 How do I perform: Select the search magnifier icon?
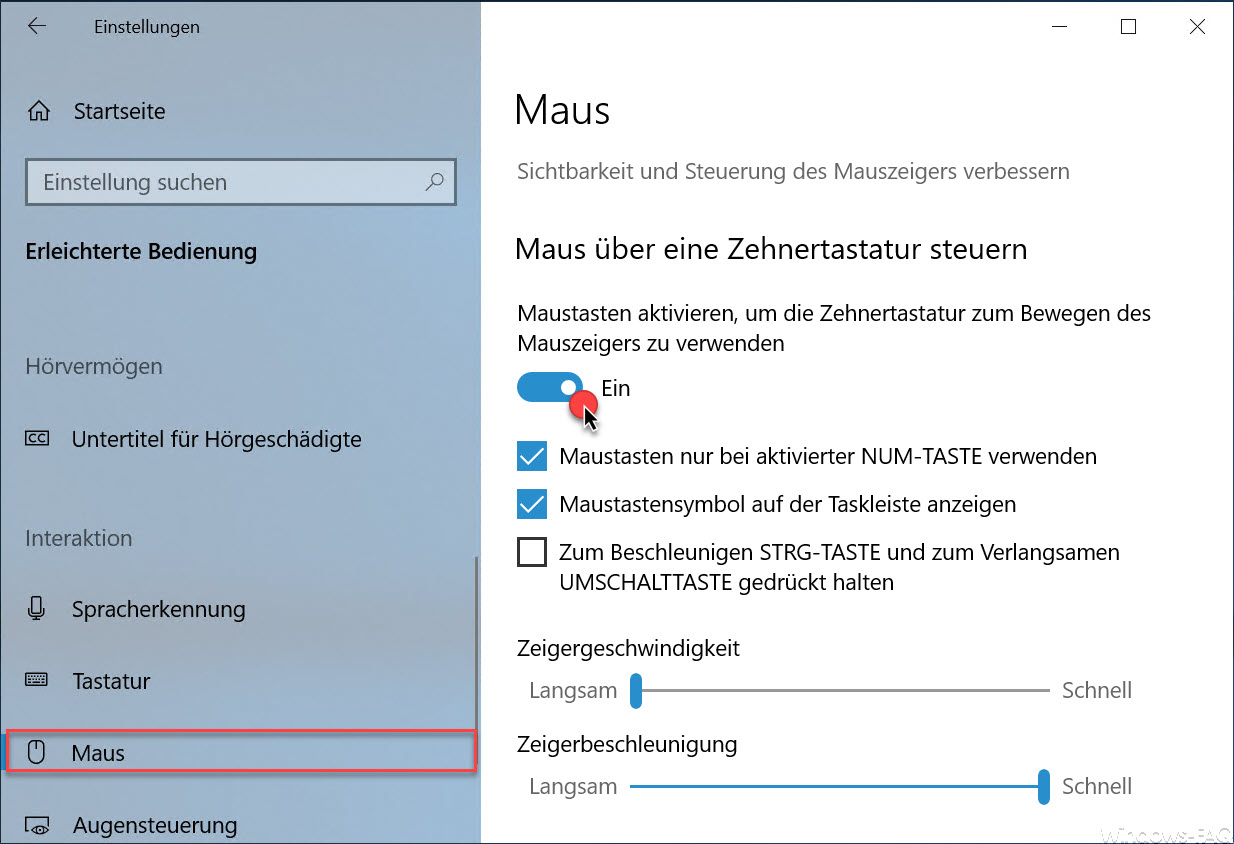(x=434, y=182)
